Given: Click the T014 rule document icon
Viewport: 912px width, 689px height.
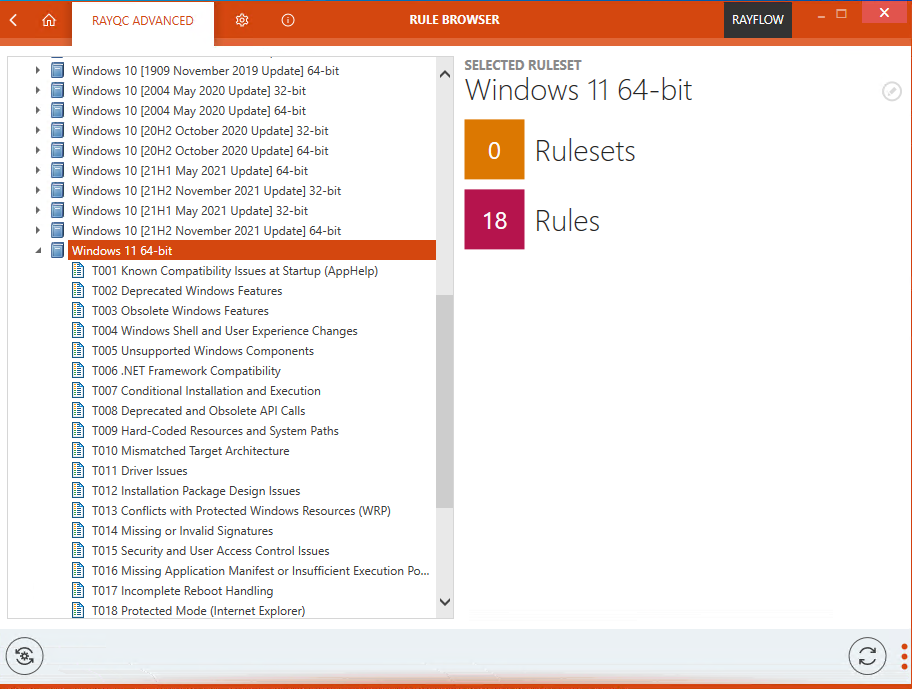Looking at the screenshot, I should tap(77, 530).
